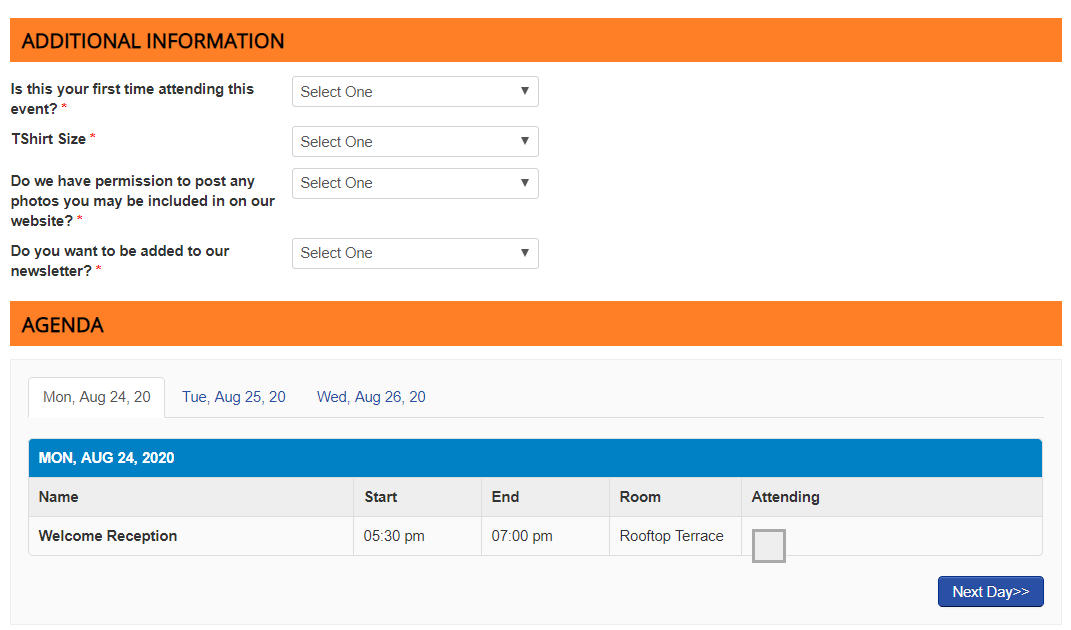
Task: Click the blue MON, AUG 24, 2020 banner
Action: point(106,458)
